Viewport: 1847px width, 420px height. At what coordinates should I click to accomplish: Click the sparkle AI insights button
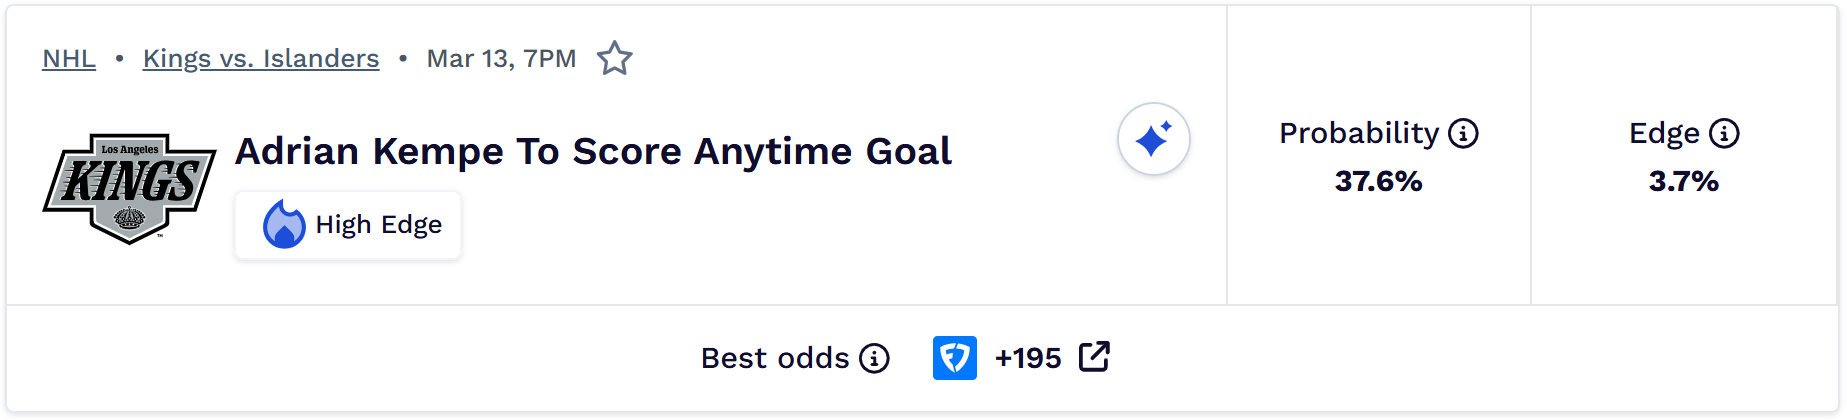pyautogui.click(x=1153, y=139)
